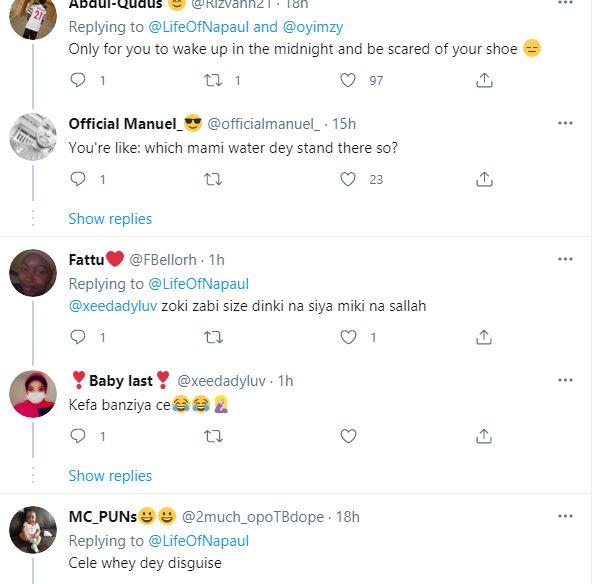Retweet Abdul-Qudus's midnight shoe tweet
The height and width of the screenshot is (584, 594).
(213, 80)
